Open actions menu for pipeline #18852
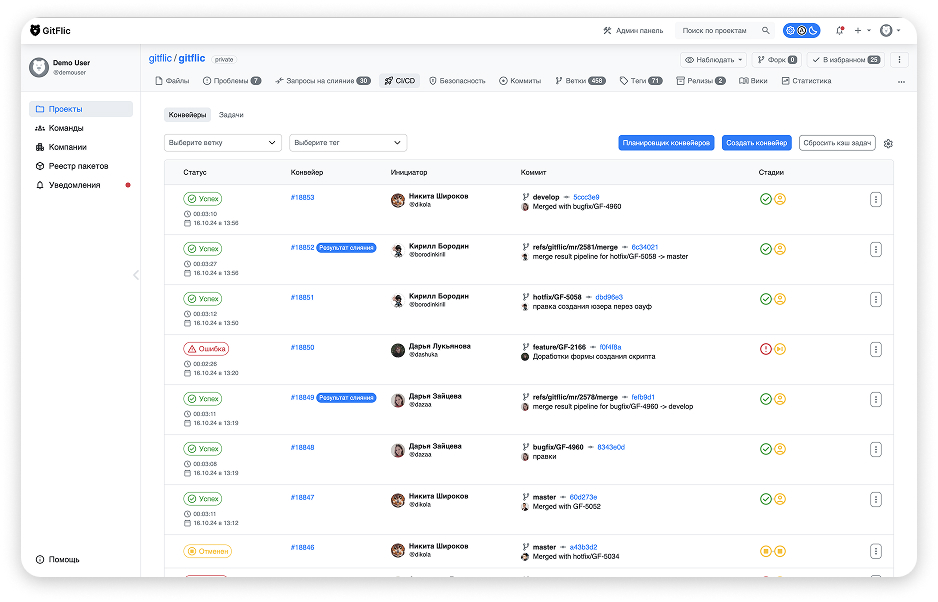 point(876,250)
